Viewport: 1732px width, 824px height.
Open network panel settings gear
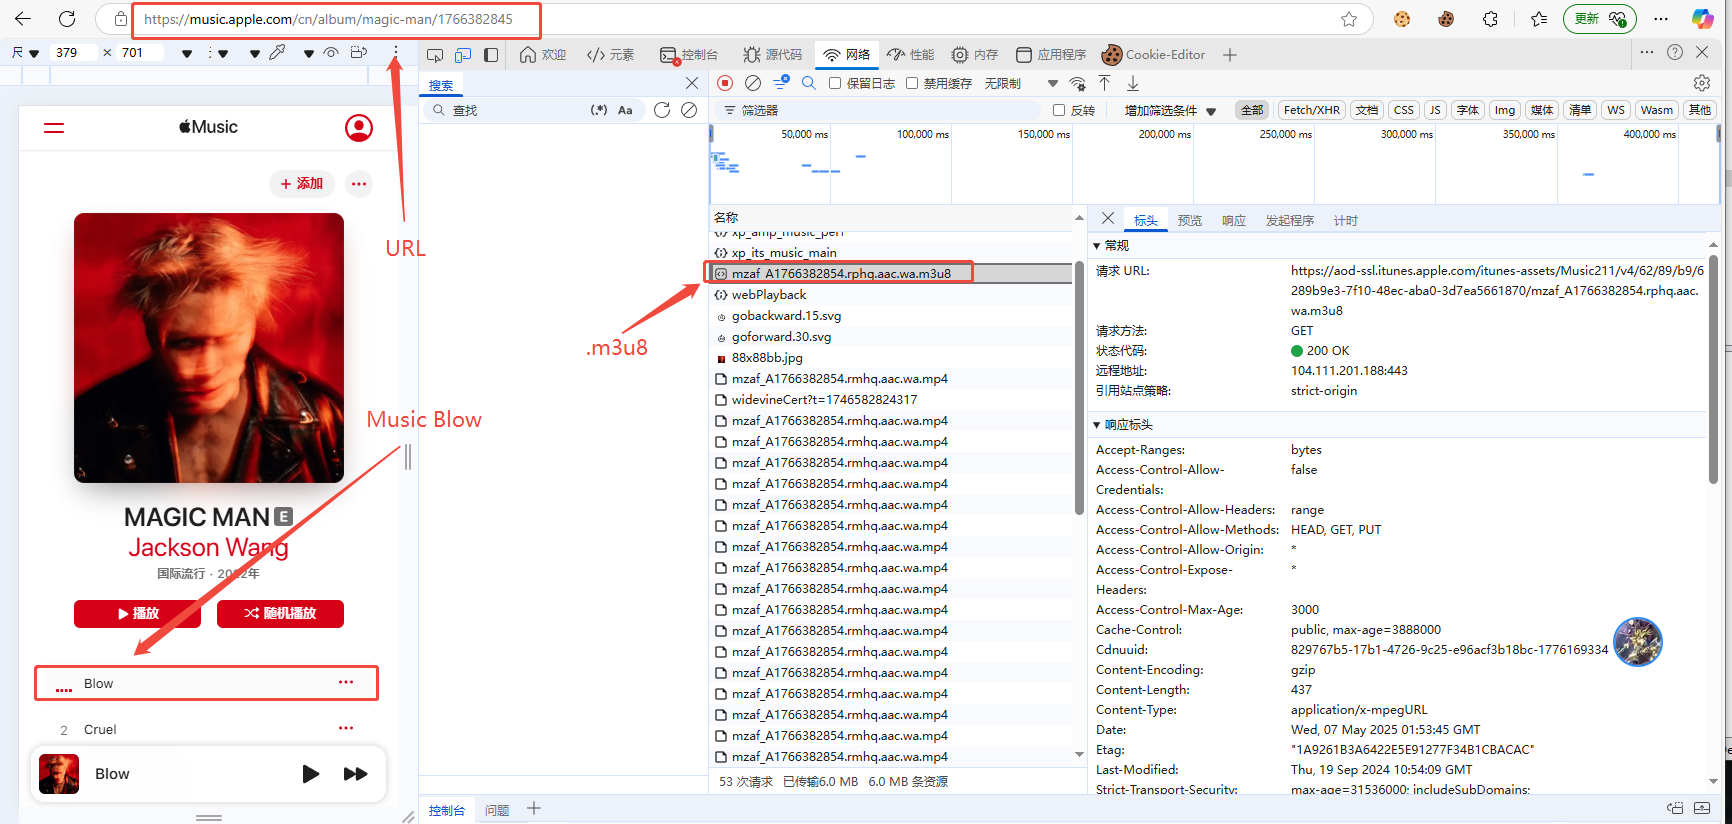click(x=1702, y=83)
